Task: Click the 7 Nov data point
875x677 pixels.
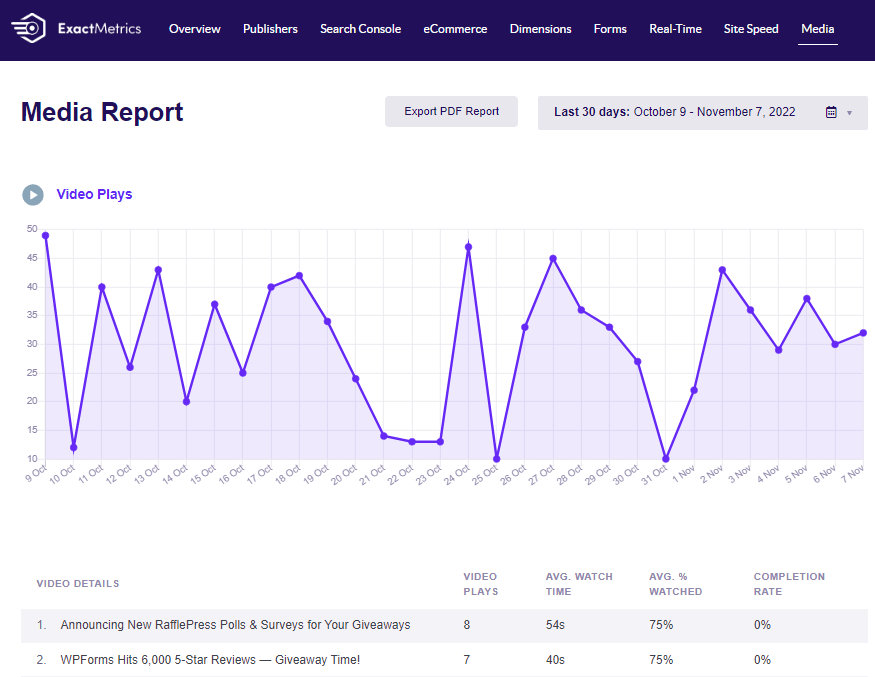Action: point(863,333)
